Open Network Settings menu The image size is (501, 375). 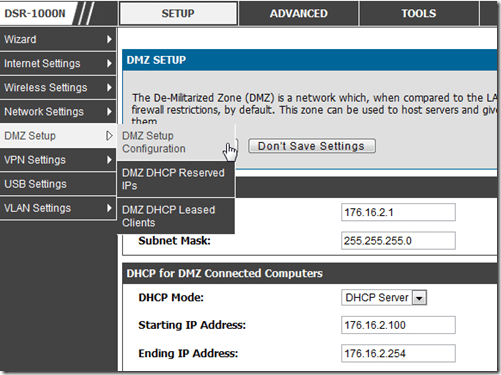coord(58,112)
